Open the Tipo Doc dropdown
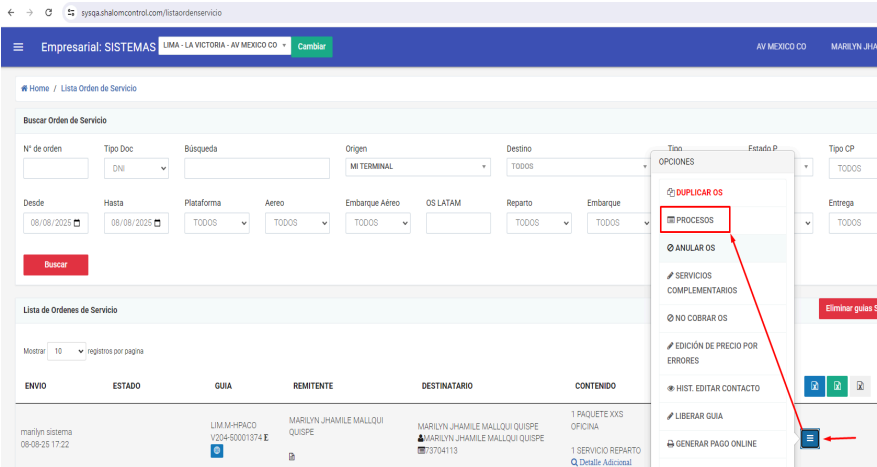Image resolution: width=877 pixels, height=467 pixels. [x=136, y=169]
